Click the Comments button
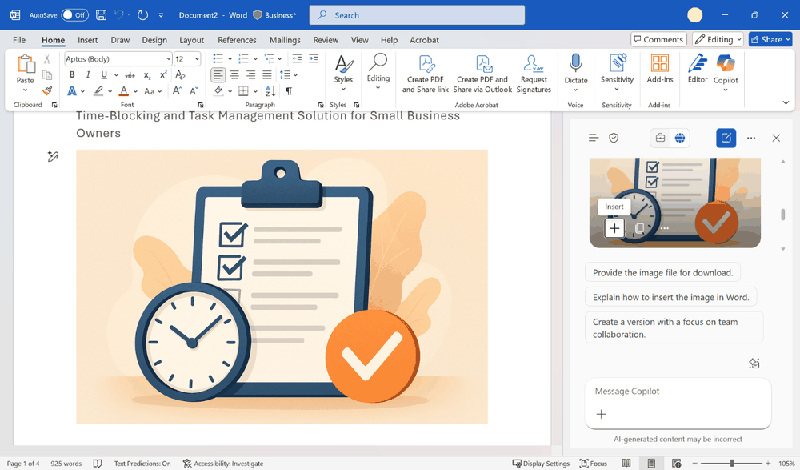 (658, 39)
